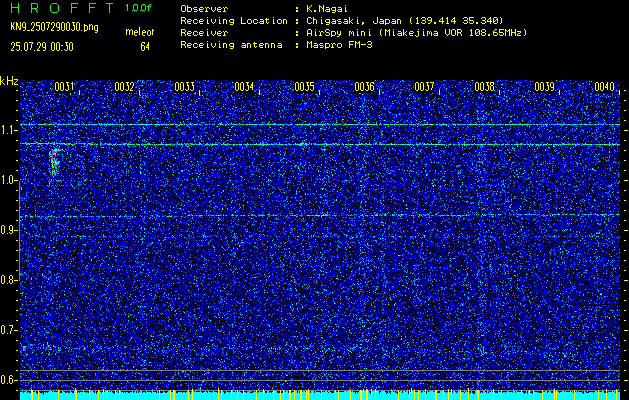Click the Receiver AirSpy mini text
629x400 pixels.
416,33
